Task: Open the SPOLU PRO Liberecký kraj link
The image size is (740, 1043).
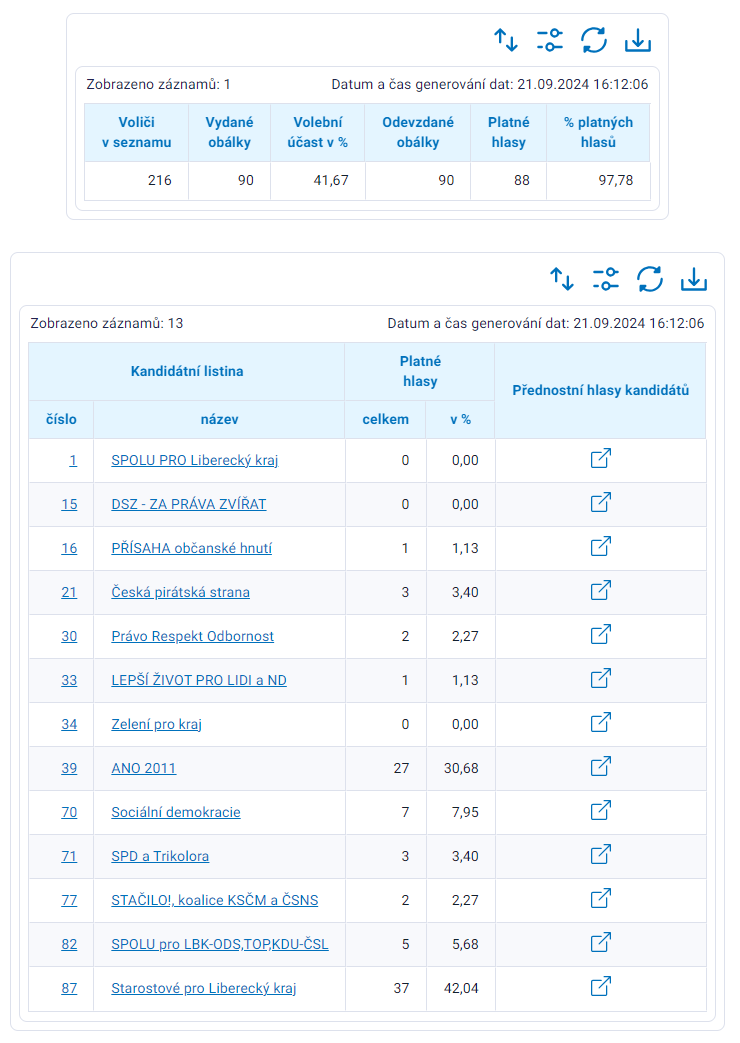Action: 194,460
